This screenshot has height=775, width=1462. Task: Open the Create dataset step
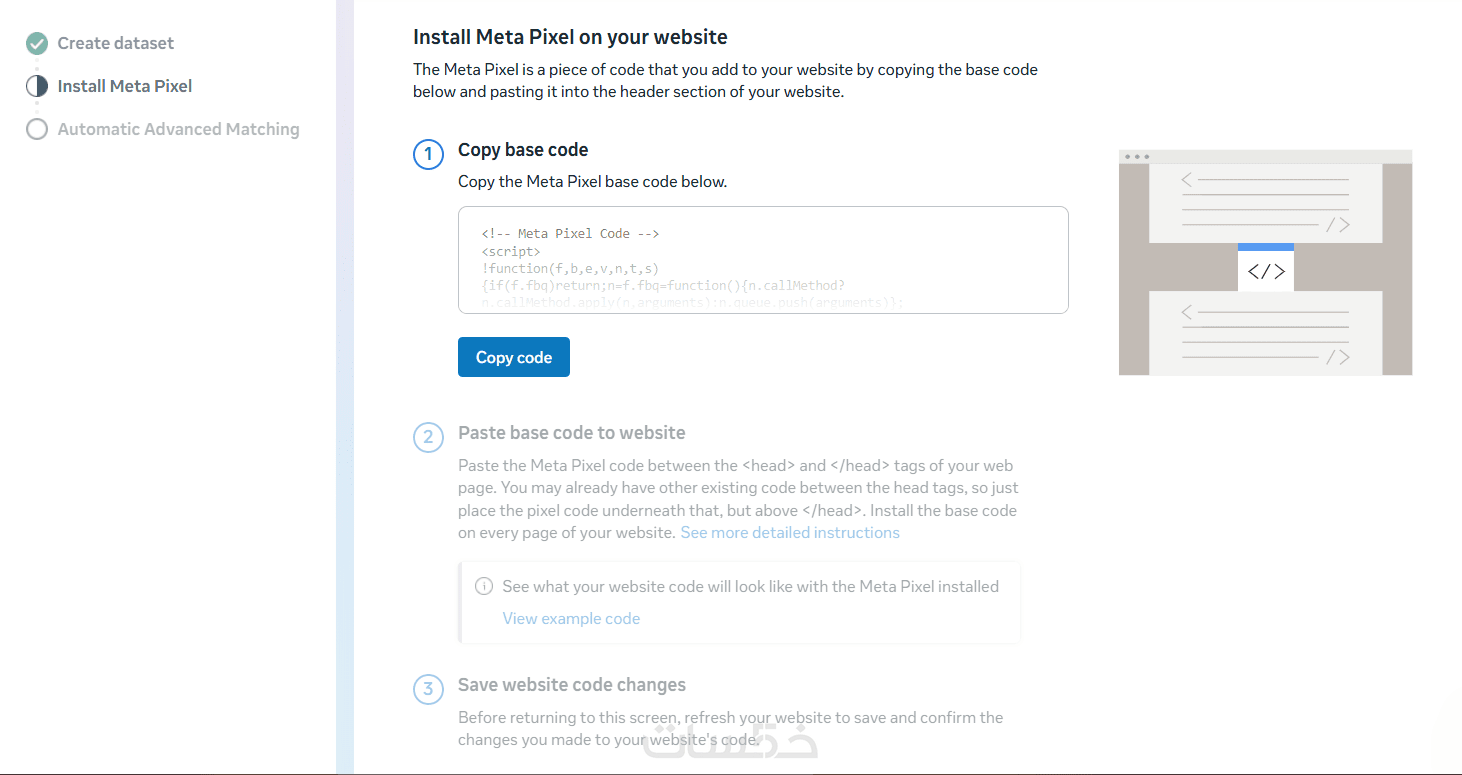pos(115,43)
